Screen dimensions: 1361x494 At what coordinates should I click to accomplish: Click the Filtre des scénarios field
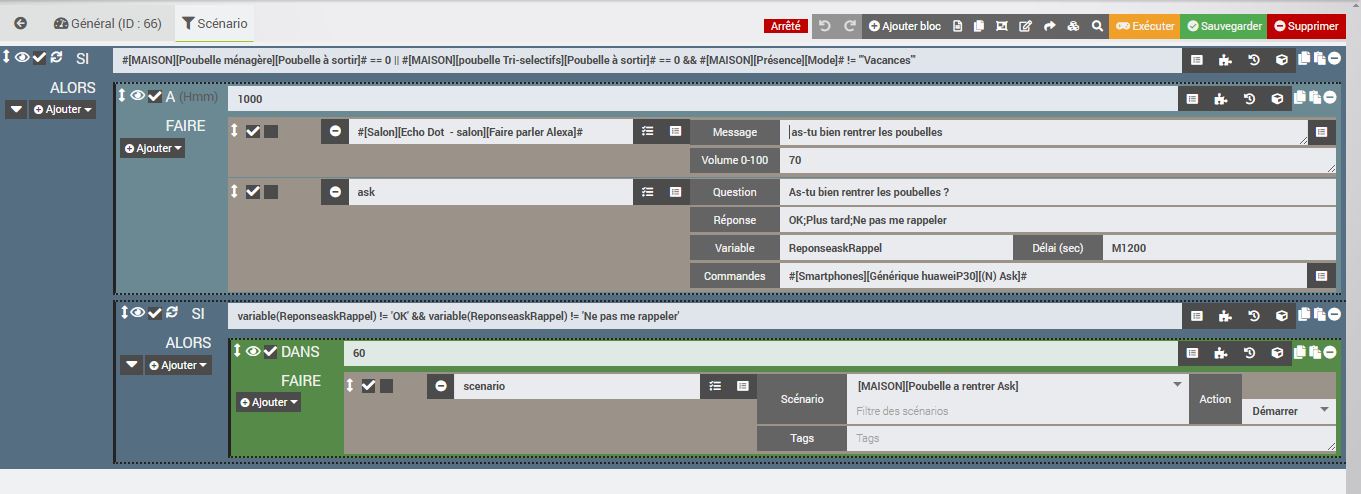pyautogui.click(x=1016, y=411)
